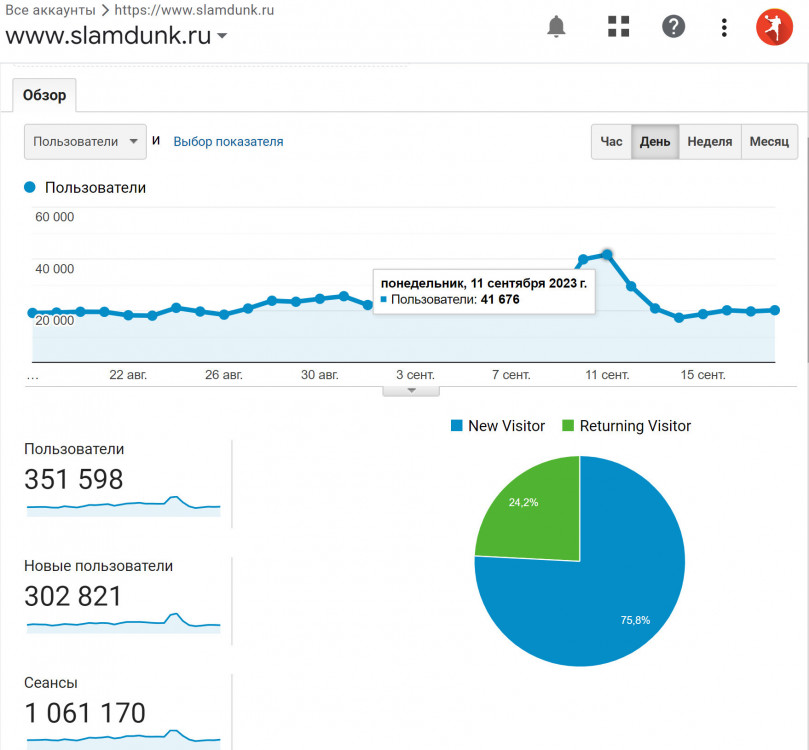Click the collapse arrow below the chart
Image resolution: width=809 pixels, height=750 pixels.
pyautogui.click(x=411, y=390)
